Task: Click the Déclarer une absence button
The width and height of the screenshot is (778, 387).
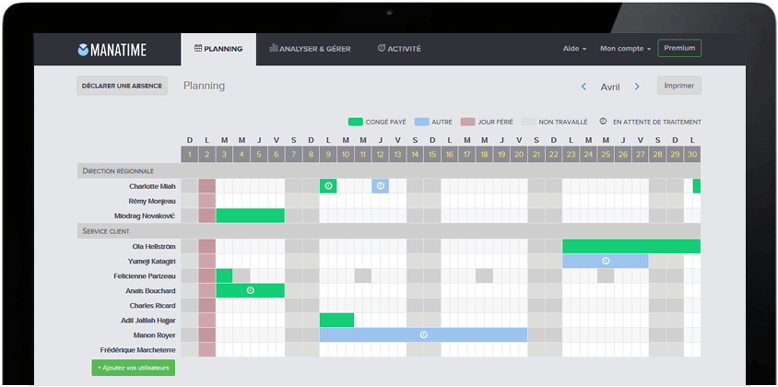Action: pyautogui.click(x=122, y=86)
